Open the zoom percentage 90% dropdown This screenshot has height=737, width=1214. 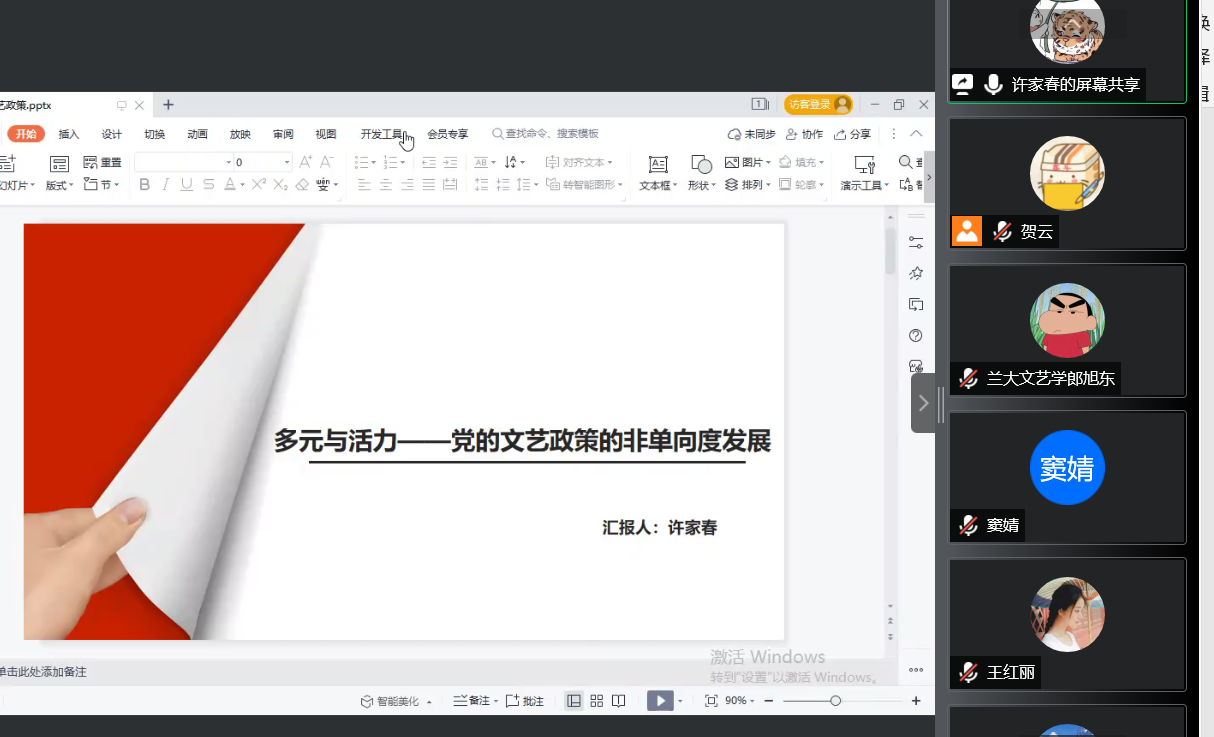coord(740,701)
